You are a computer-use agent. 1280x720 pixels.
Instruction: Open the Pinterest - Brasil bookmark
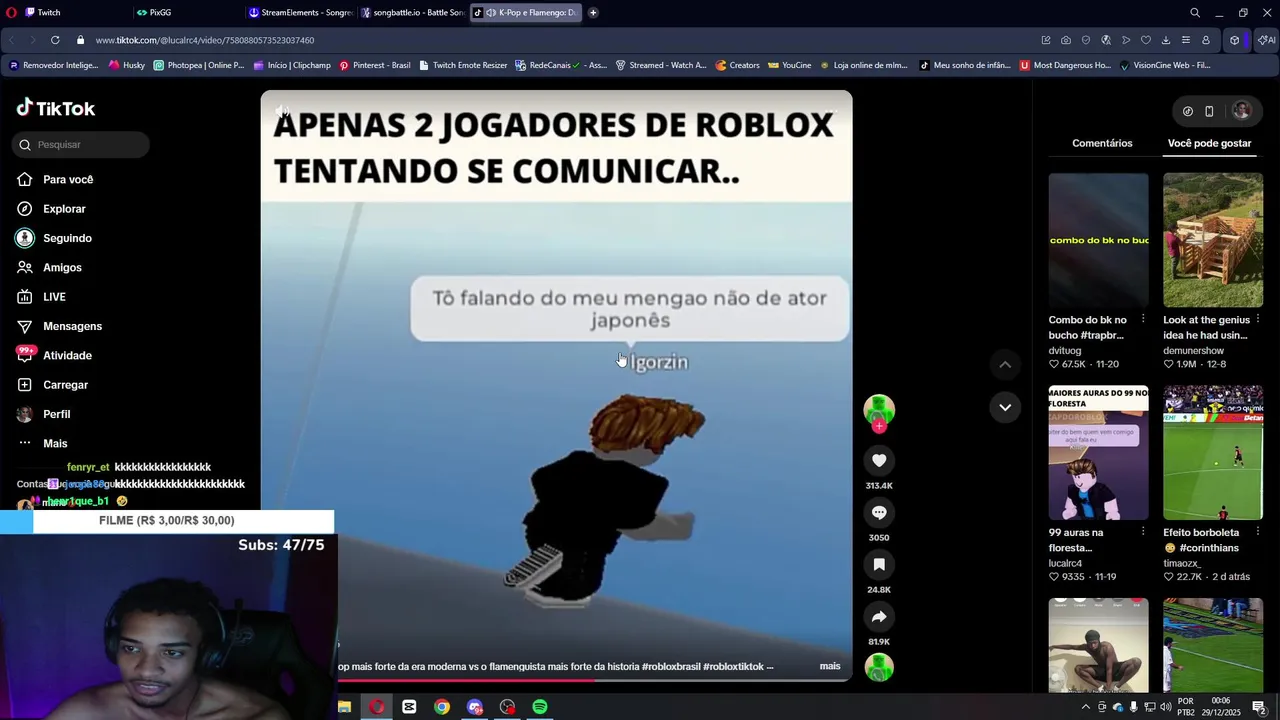pyautogui.click(x=374, y=65)
